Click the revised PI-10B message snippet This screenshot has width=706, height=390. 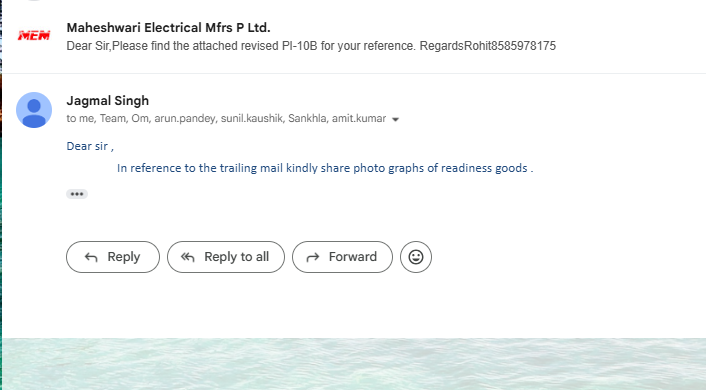(x=311, y=46)
